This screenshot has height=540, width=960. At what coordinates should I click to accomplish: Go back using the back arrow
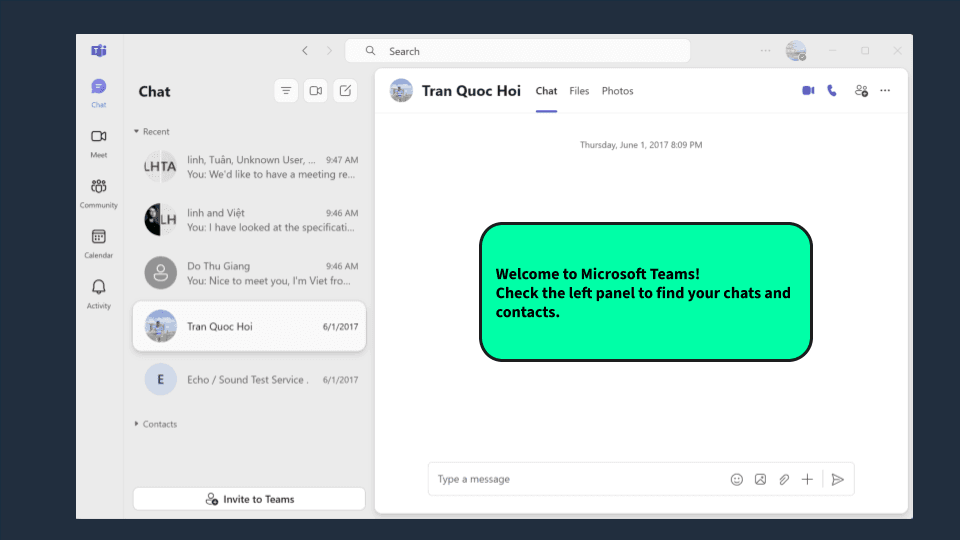click(x=305, y=51)
